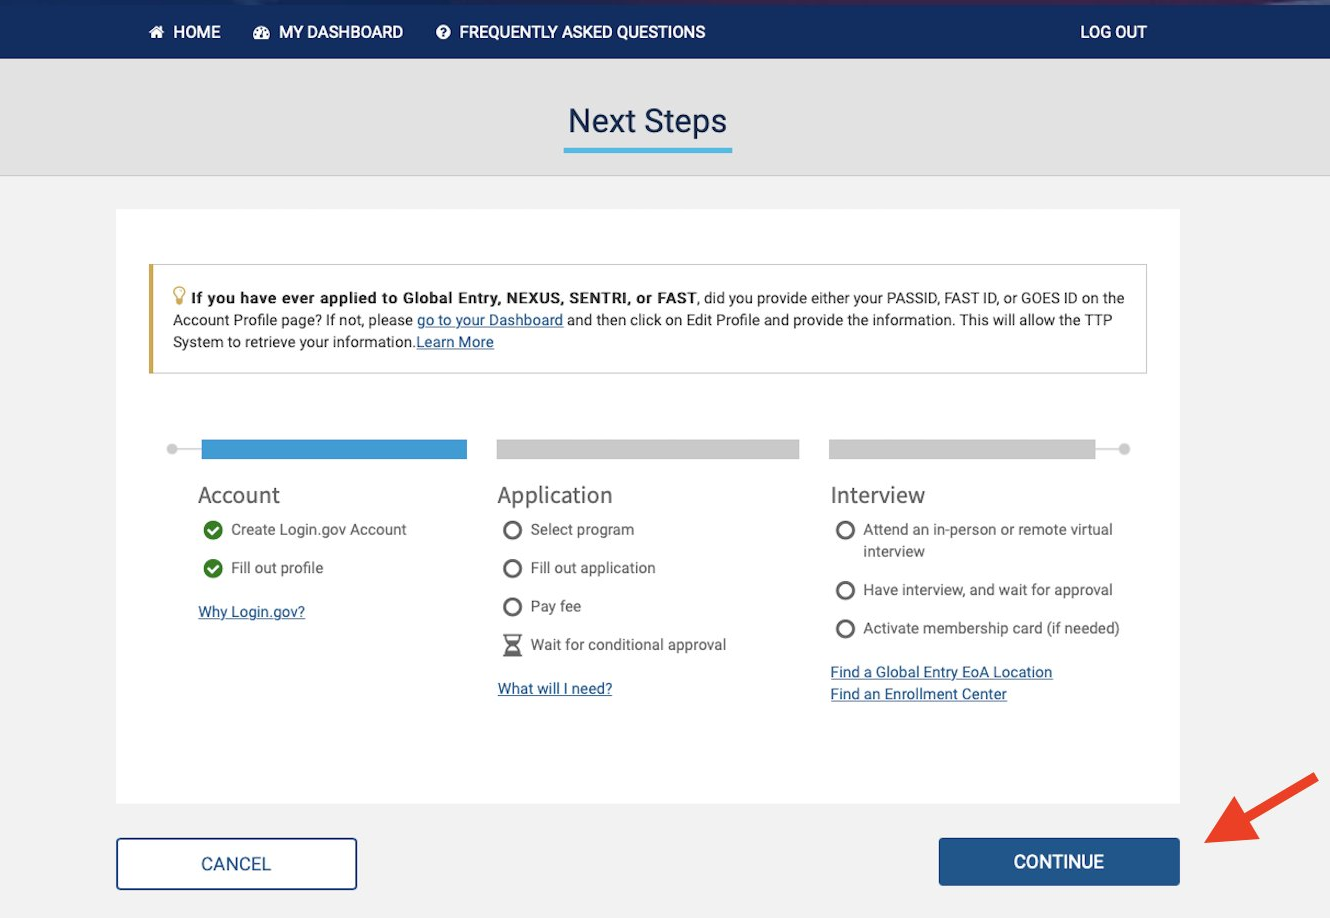Open the 'What will I need?' link
Image resolution: width=1330 pixels, height=918 pixels.
coord(555,689)
